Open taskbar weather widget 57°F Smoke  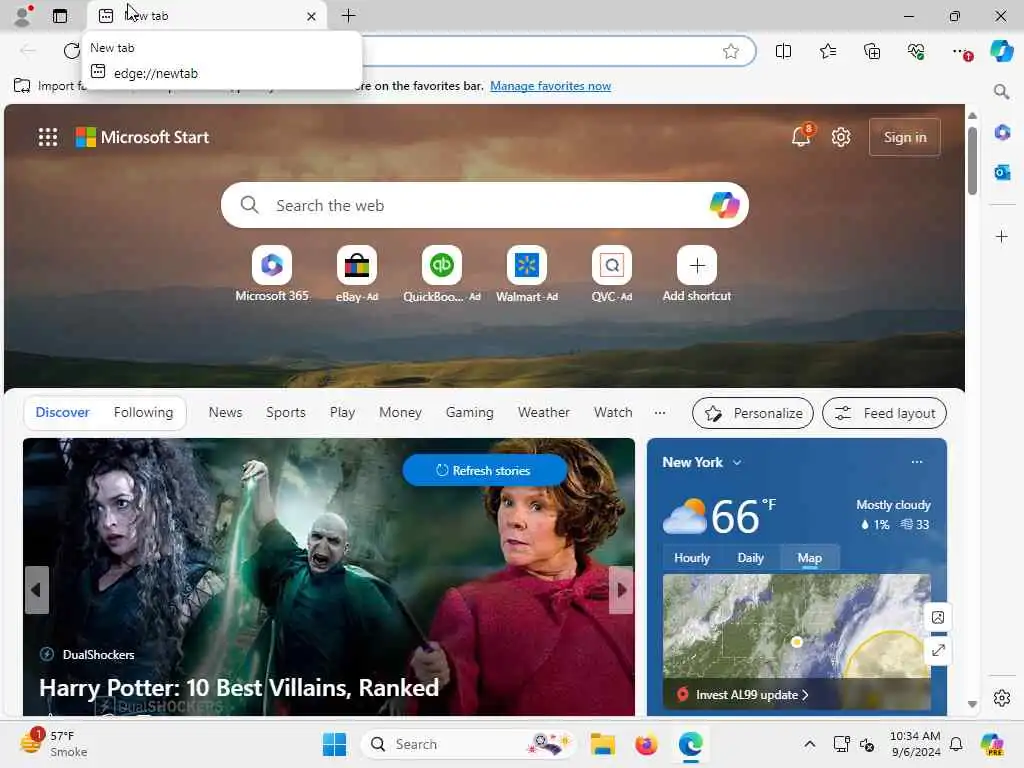[x=54, y=744]
